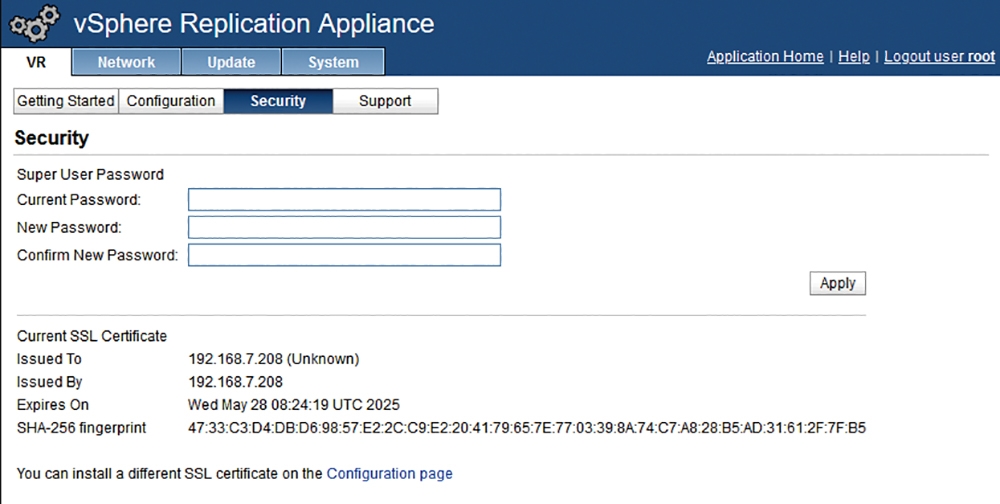Open the Network tab
This screenshot has height=504, width=1000.
[x=126, y=62]
